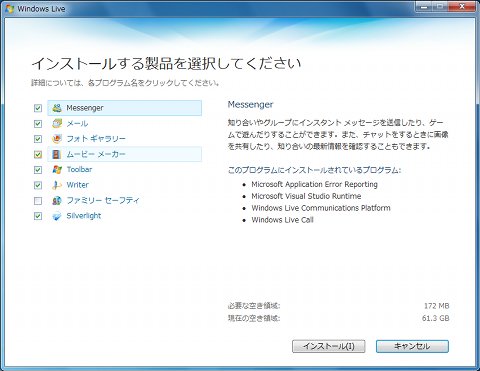Click the キャンセル button
Image resolution: width=480 pixels, height=371 pixels.
[412, 346]
